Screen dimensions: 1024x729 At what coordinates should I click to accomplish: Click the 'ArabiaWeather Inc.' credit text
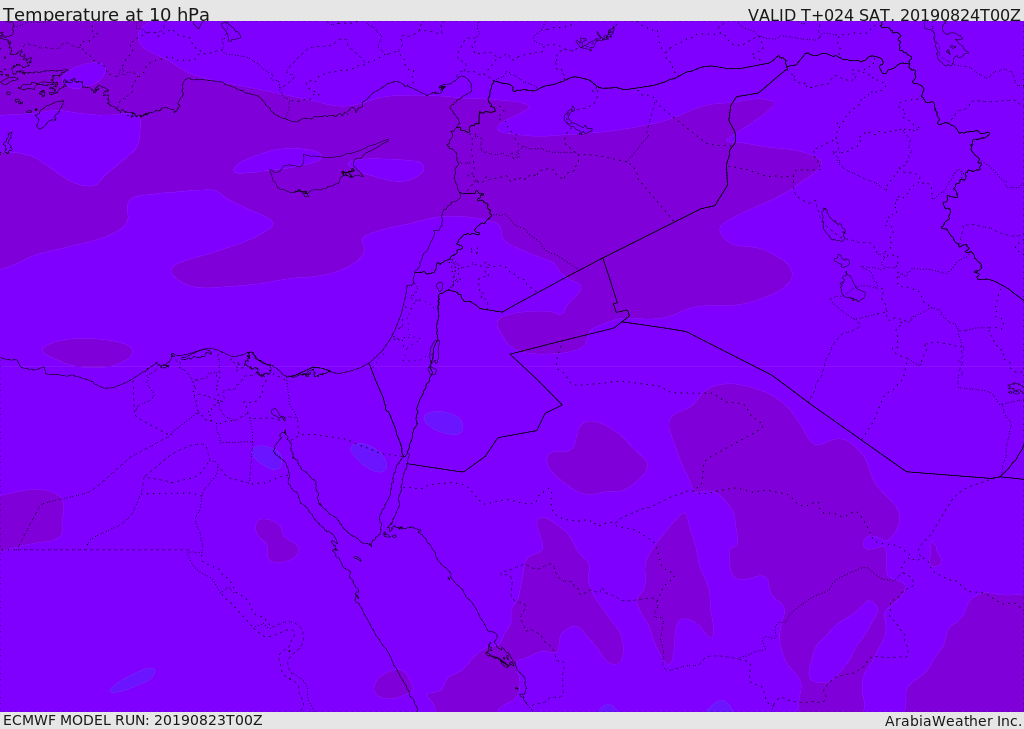point(954,721)
